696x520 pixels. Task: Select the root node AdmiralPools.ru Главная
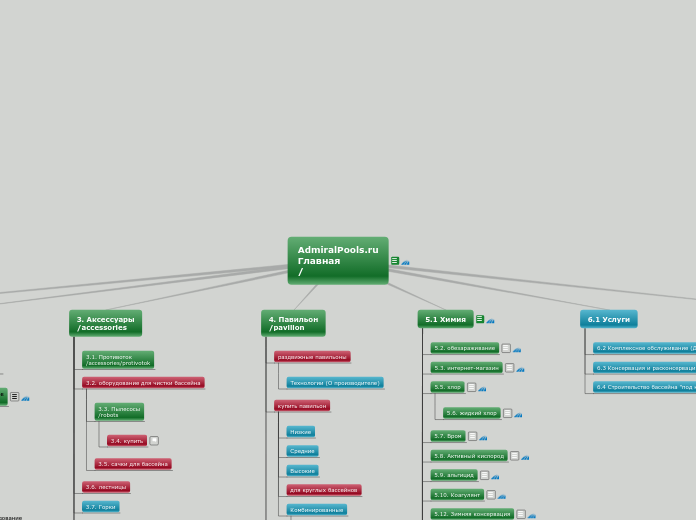[338, 261]
